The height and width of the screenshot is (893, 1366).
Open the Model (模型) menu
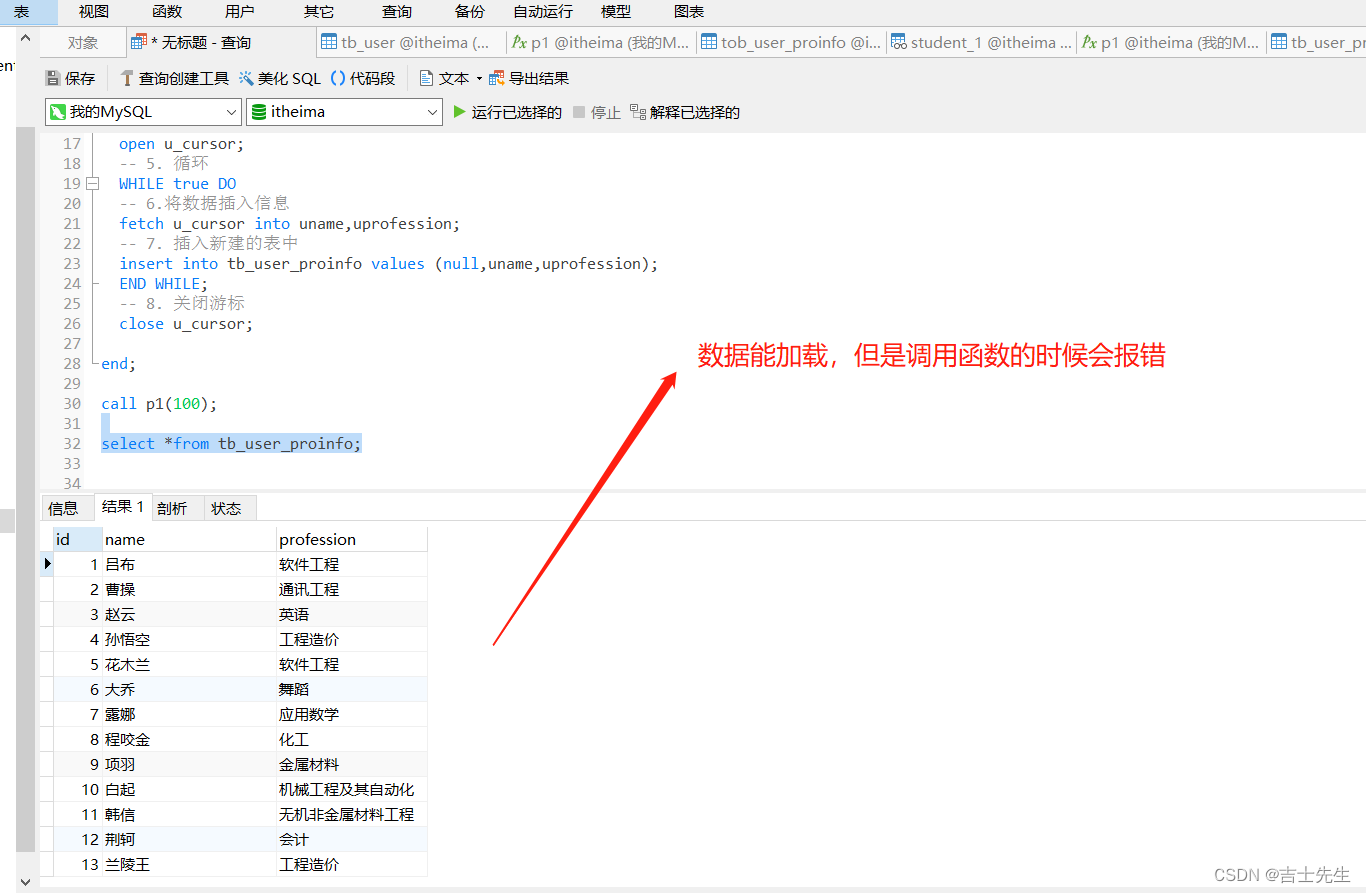[616, 12]
